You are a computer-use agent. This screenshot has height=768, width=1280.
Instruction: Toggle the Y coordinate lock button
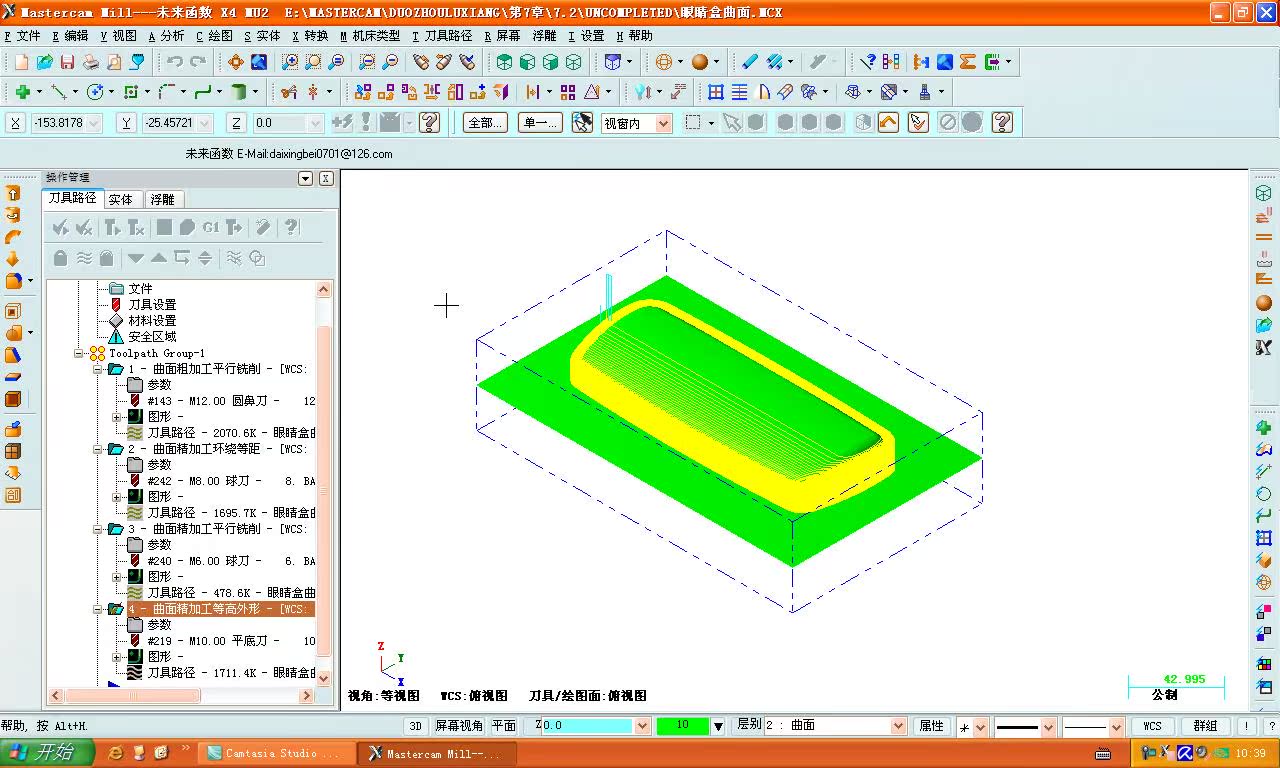tap(126, 123)
